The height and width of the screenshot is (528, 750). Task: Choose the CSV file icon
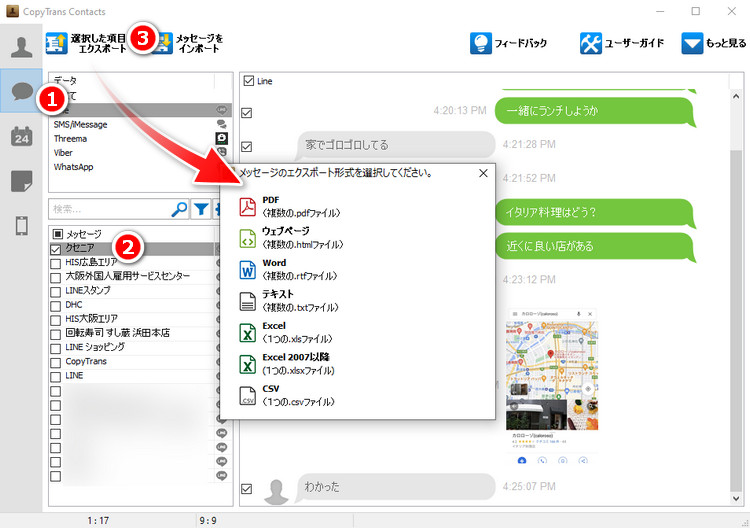tap(247, 396)
